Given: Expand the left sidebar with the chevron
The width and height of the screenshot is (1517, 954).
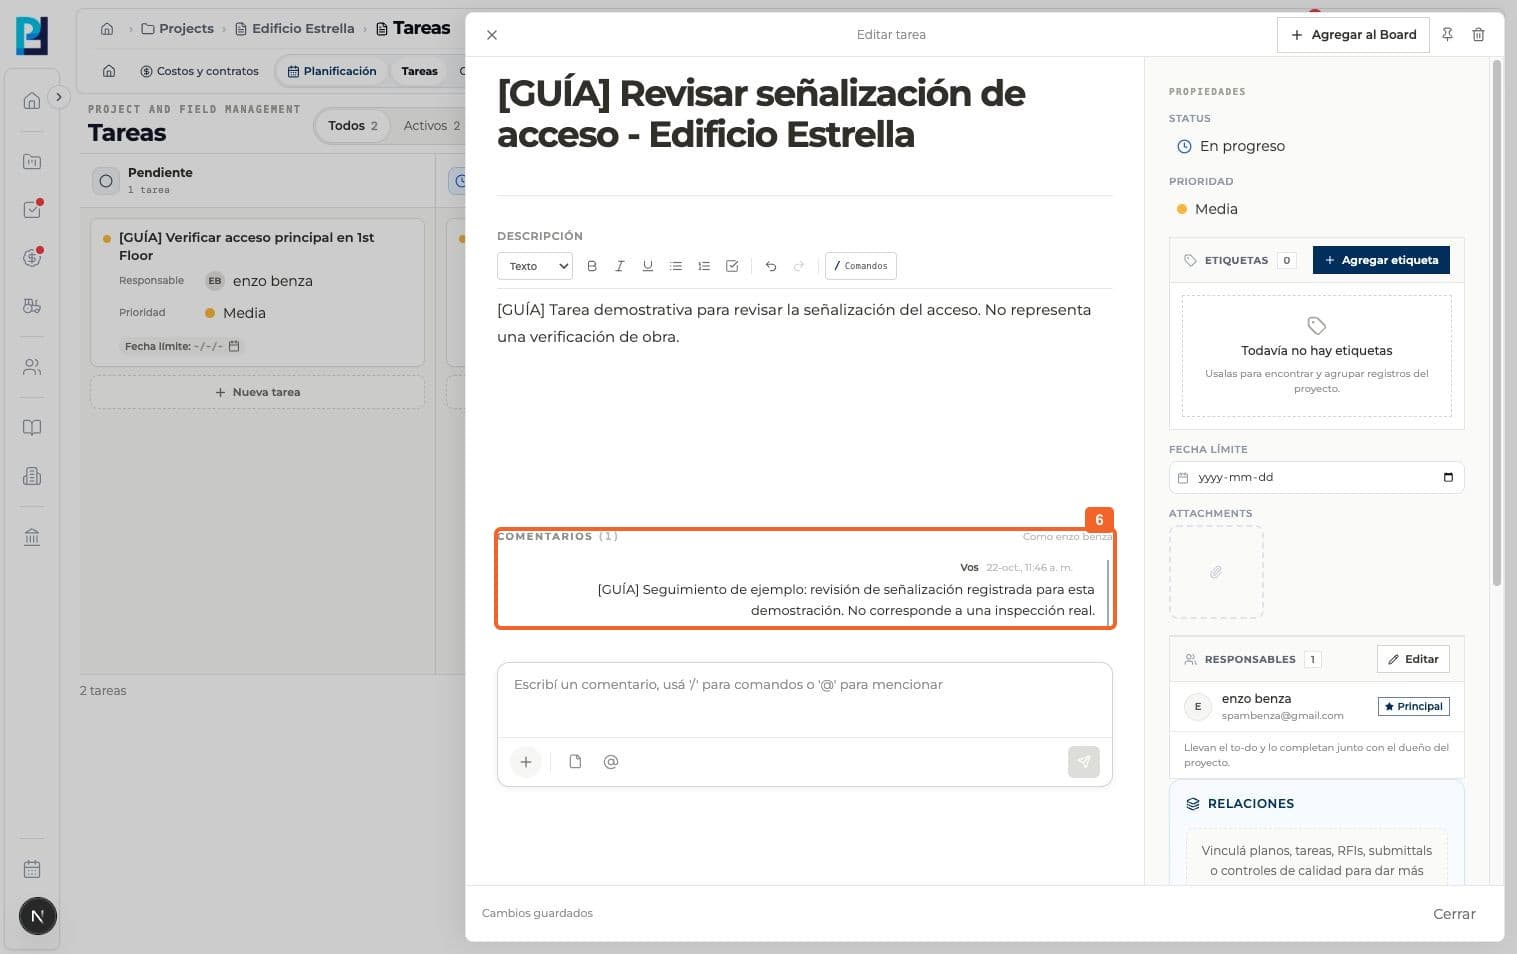Looking at the screenshot, I should 59,97.
